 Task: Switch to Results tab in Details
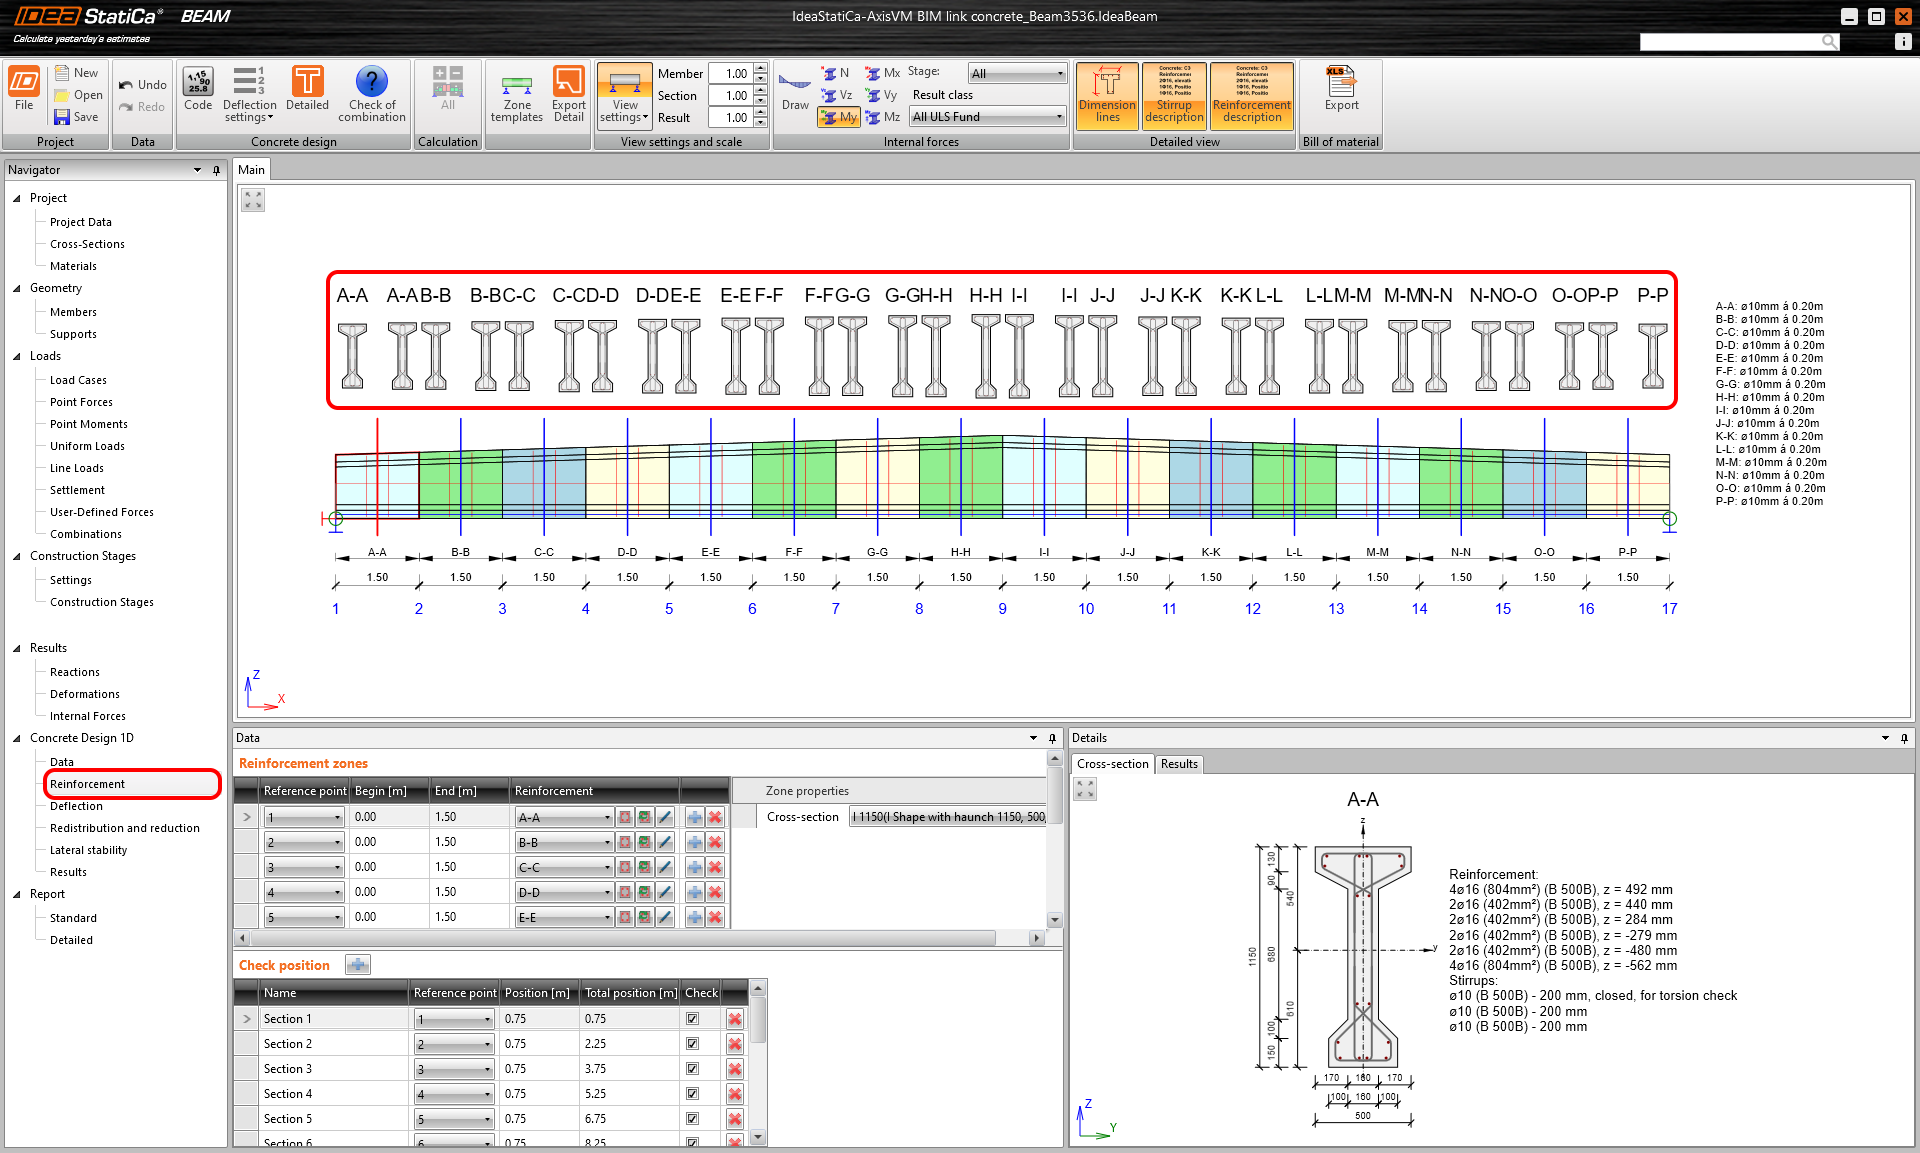(x=1179, y=764)
